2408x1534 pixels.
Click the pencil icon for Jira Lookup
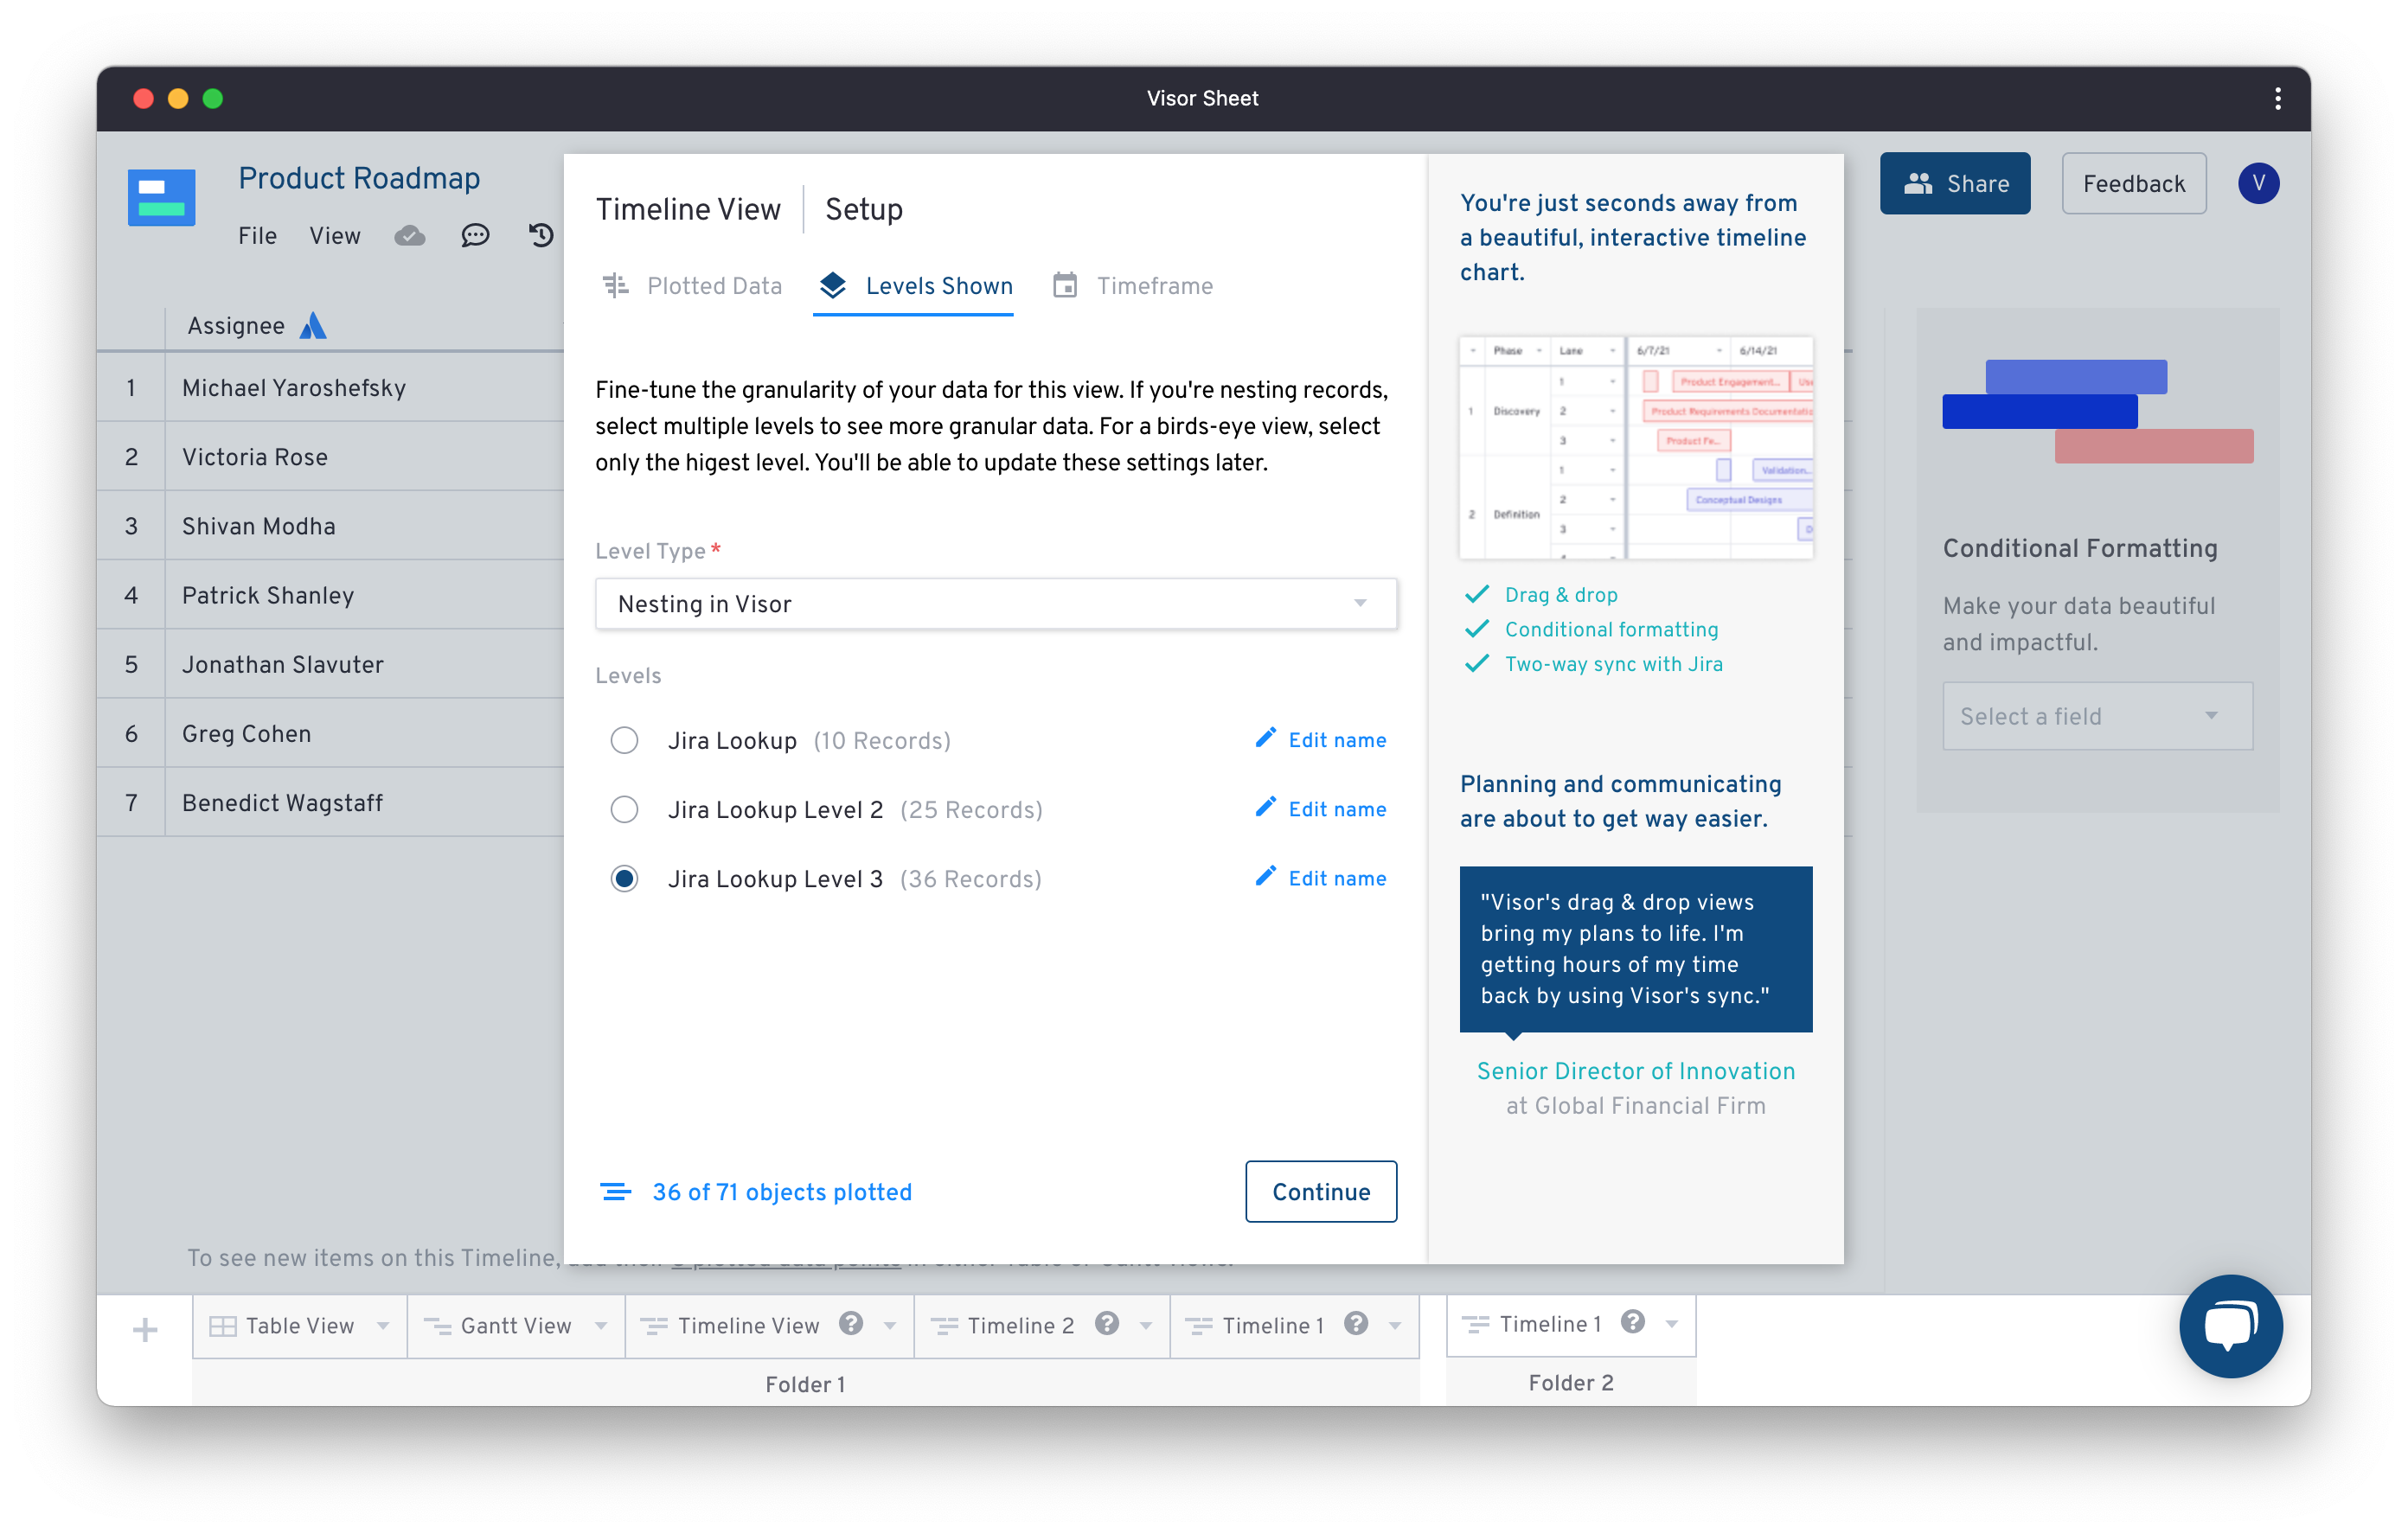[1266, 738]
